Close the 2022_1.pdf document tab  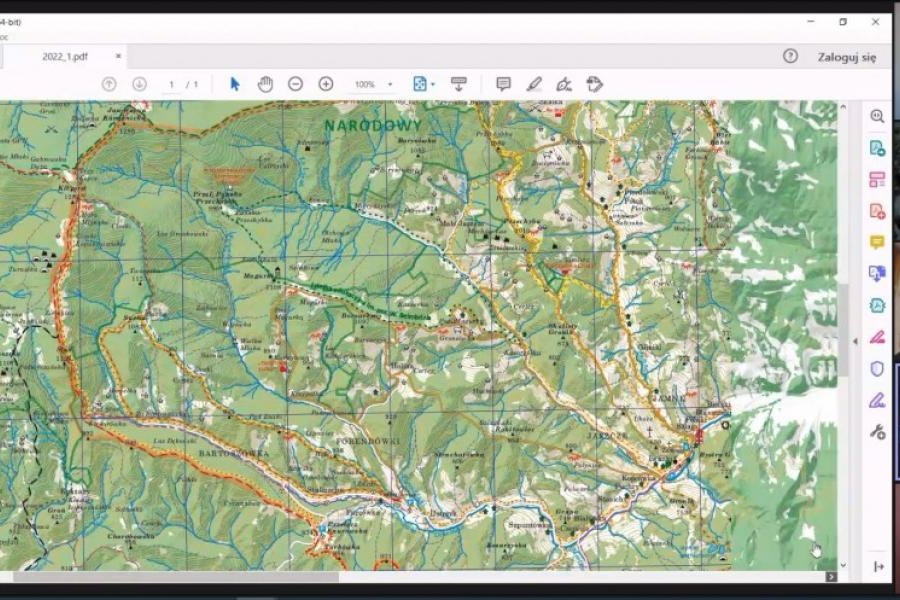118,57
